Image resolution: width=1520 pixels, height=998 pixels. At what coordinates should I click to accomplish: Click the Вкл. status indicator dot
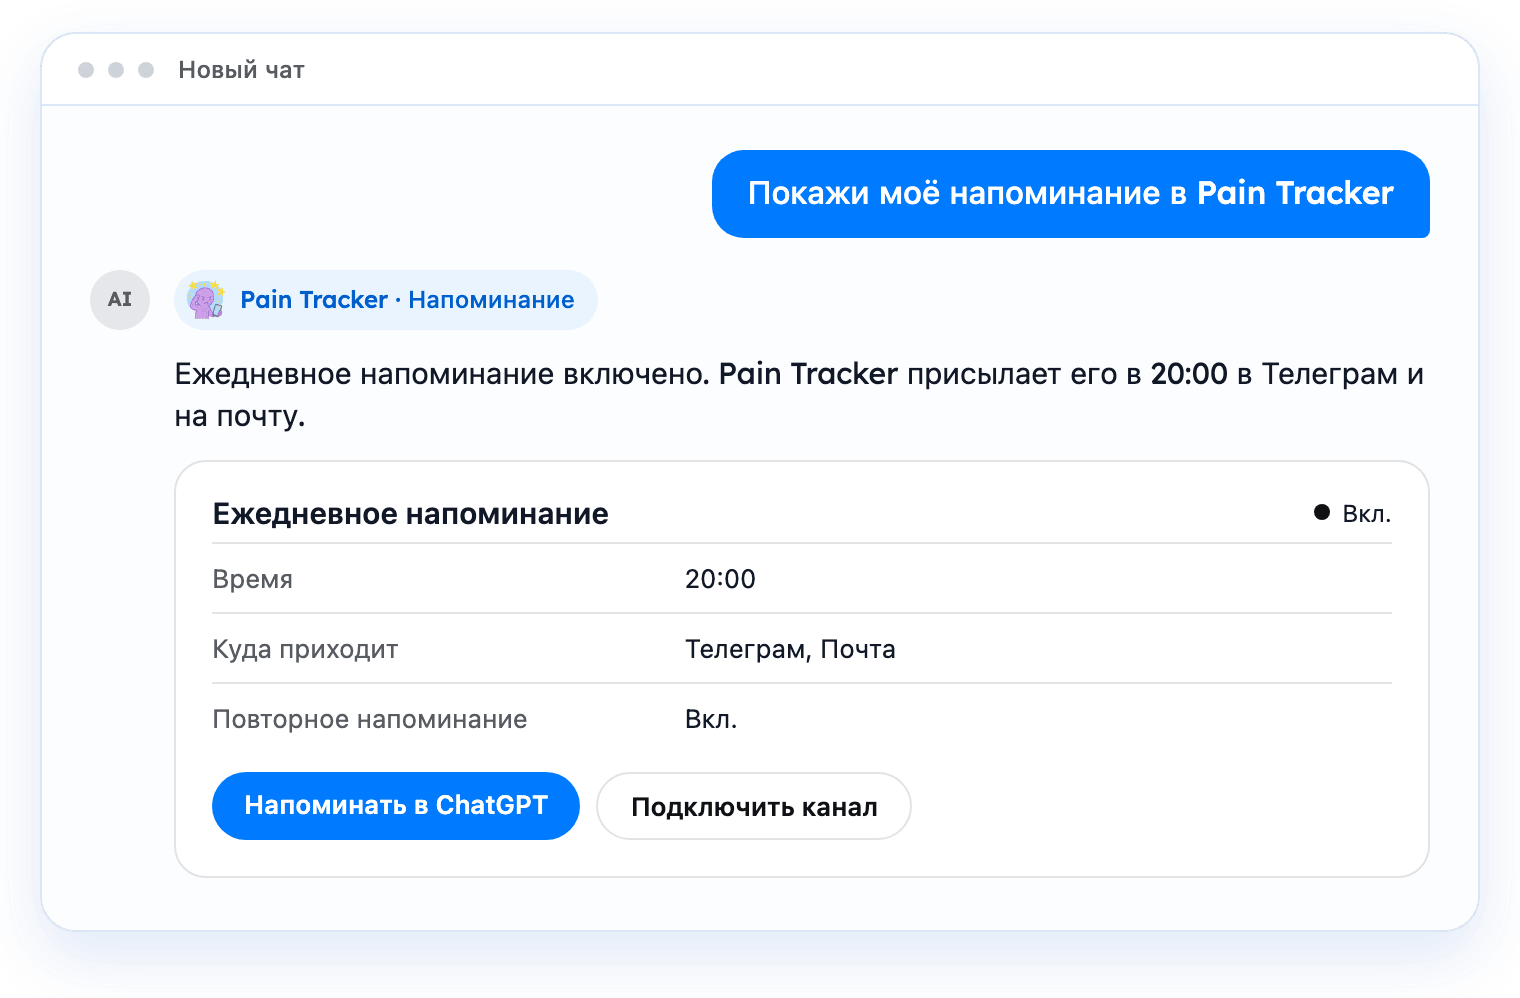(1322, 513)
